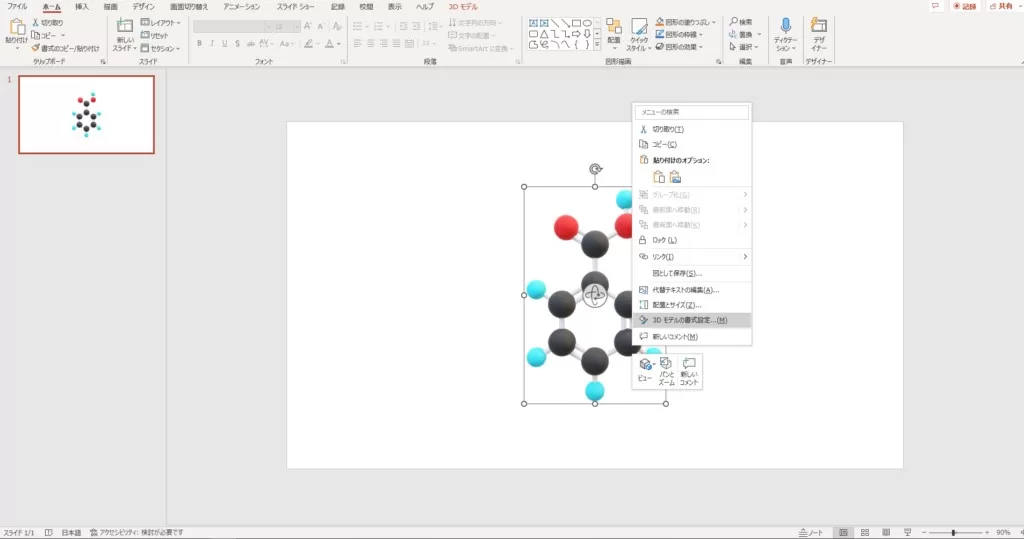Switch to the 3D モデル ribbon tab
Screen dimensions: 1024x539
point(462,7)
